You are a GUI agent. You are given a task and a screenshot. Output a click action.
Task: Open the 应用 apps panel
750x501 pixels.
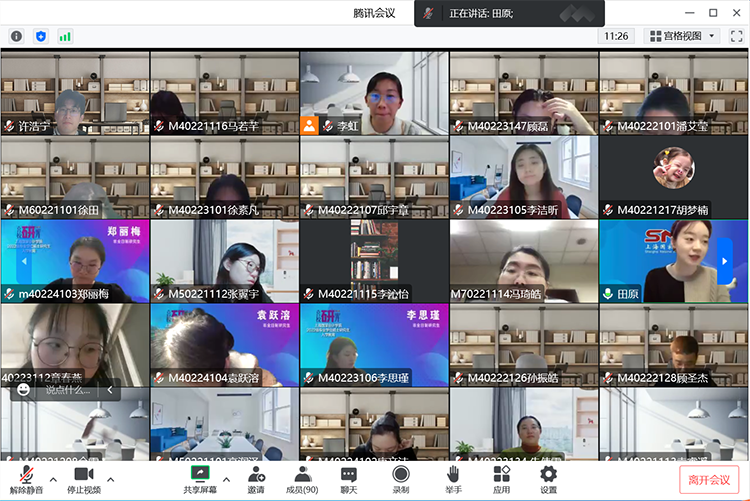501,478
